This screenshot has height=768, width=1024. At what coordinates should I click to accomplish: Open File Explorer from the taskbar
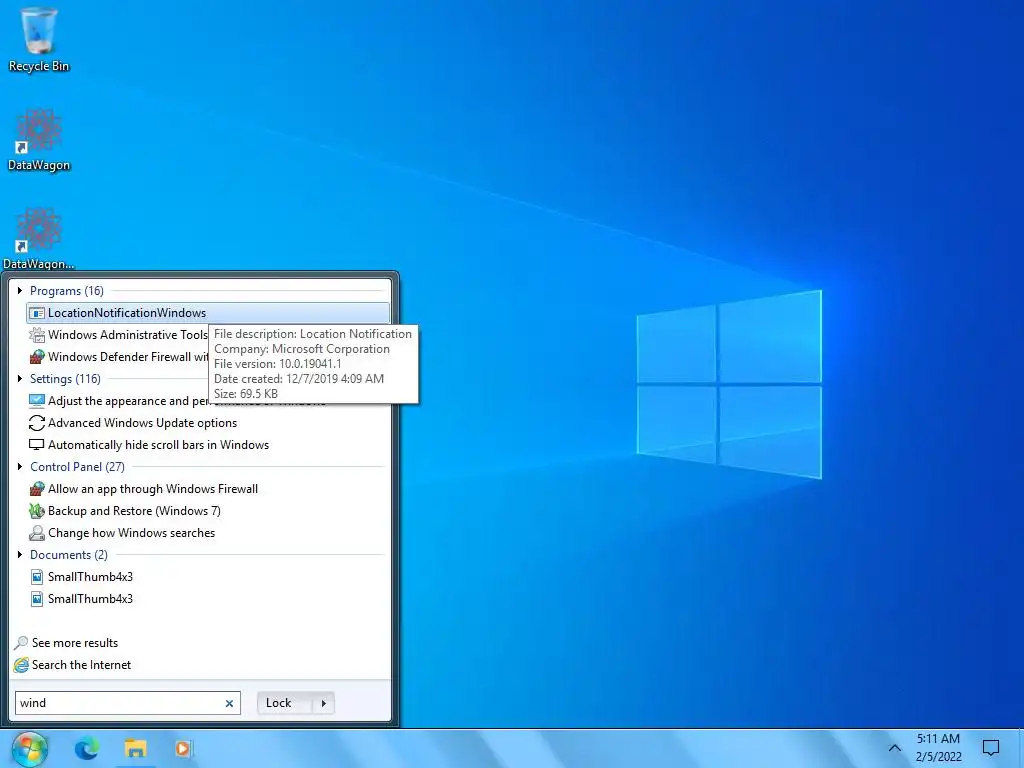[x=136, y=748]
